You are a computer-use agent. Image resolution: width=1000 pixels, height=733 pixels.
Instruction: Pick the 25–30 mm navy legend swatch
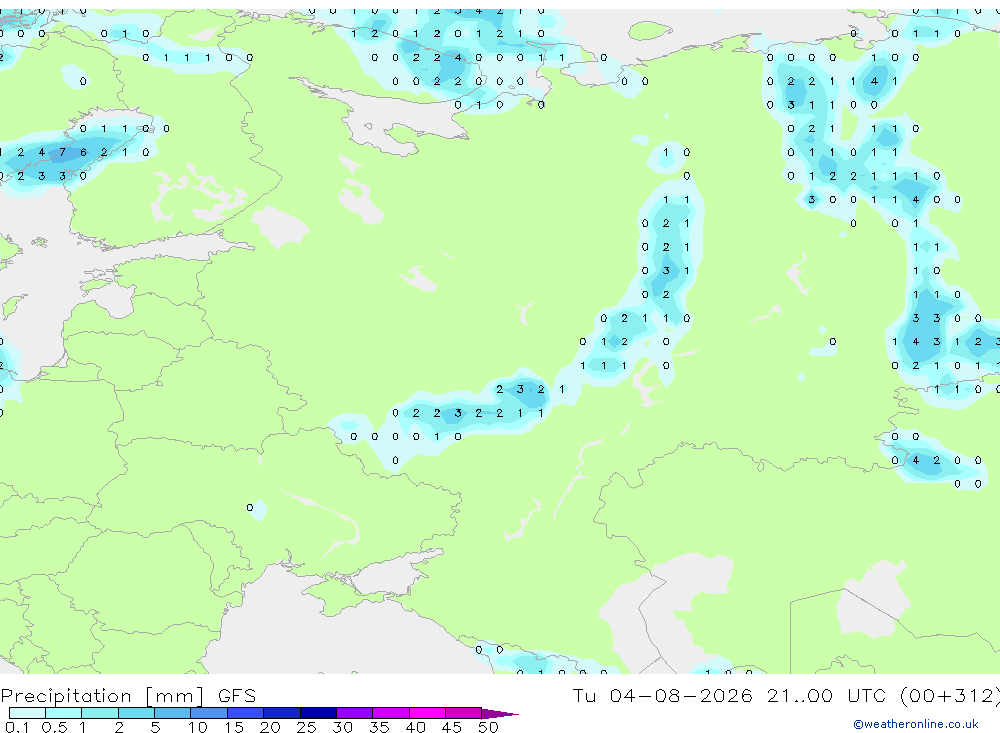point(318,713)
